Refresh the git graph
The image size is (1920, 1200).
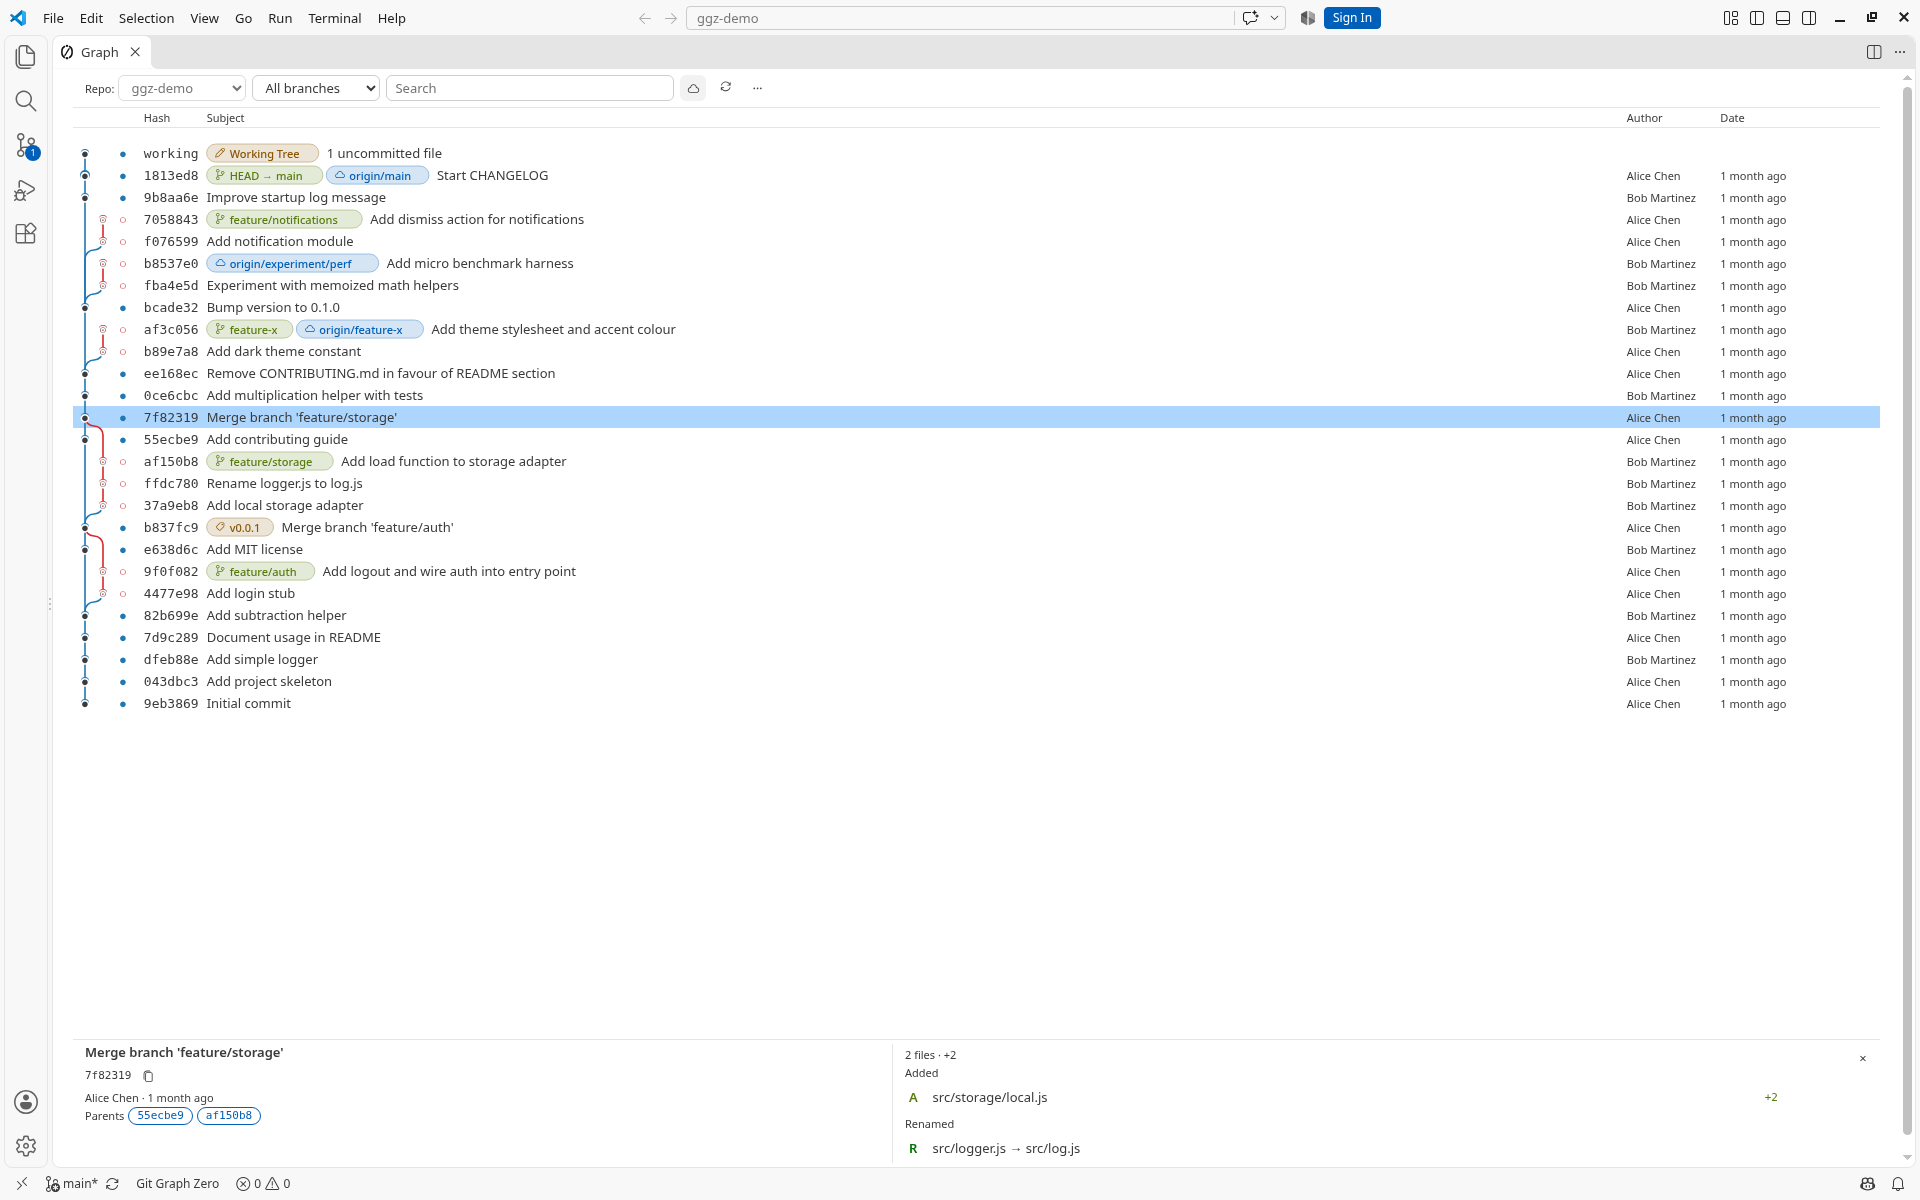coord(726,87)
